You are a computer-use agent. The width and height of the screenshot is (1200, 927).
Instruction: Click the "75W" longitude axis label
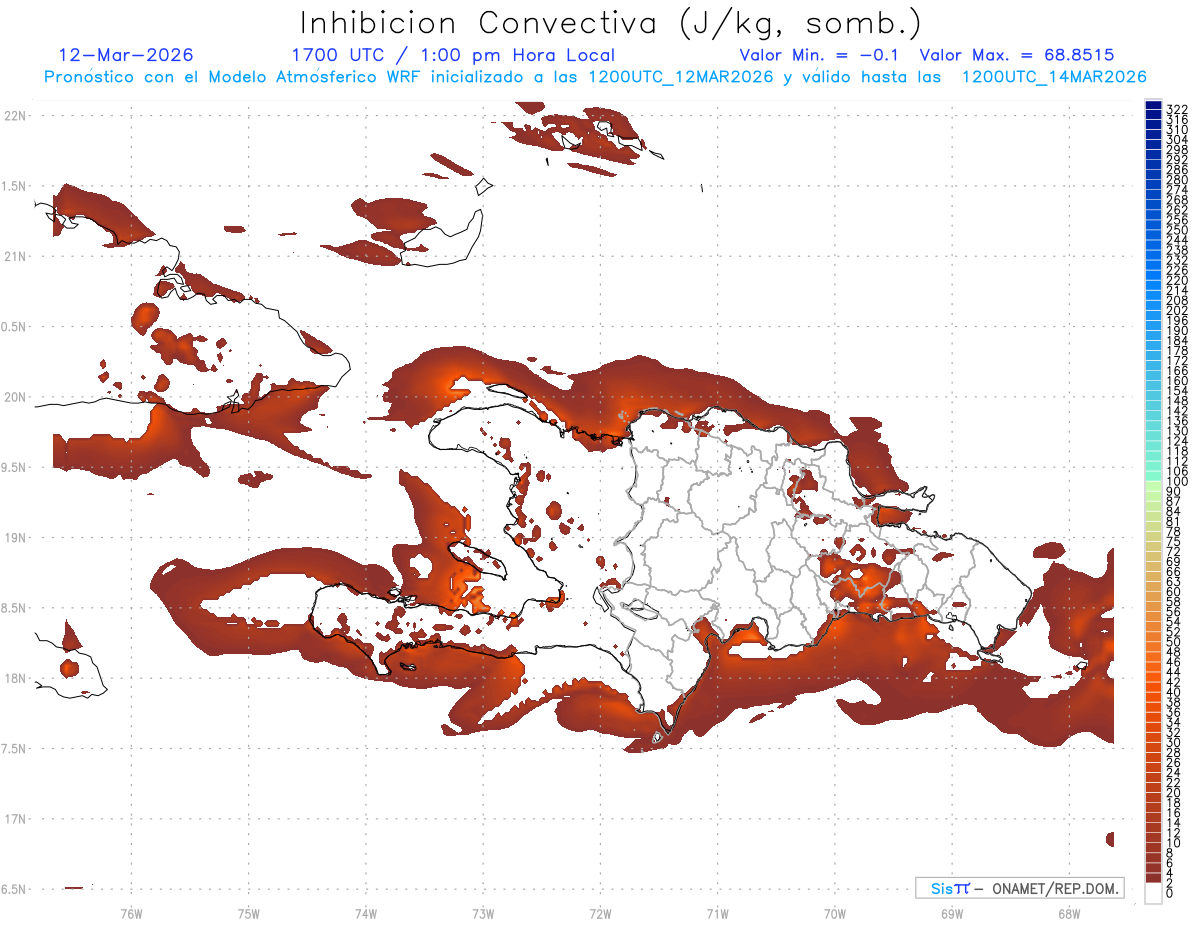tap(248, 912)
